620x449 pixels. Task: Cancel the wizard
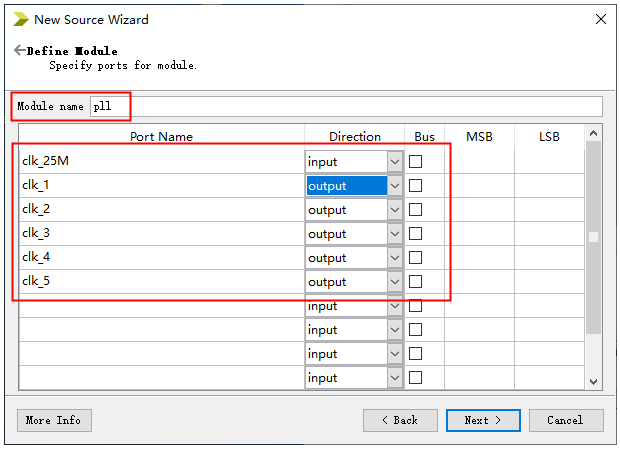click(565, 420)
